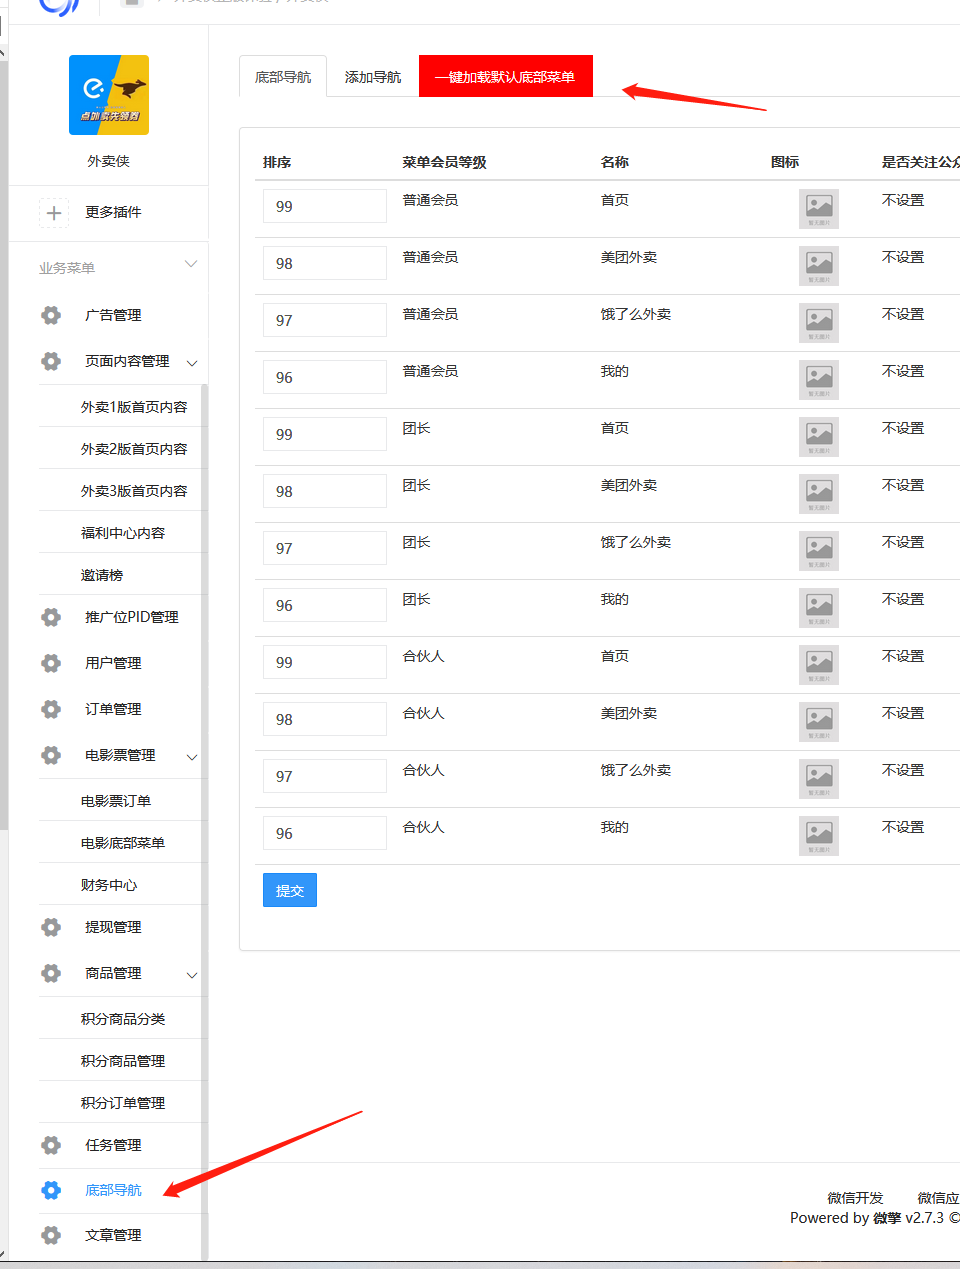
Task: Click the 外卖侠 app logo
Action: click(108, 95)
